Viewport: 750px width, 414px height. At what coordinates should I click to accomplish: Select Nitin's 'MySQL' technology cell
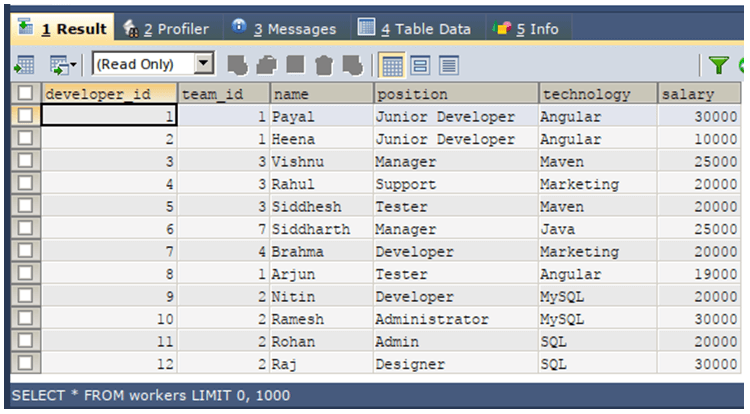coord(598,296)
